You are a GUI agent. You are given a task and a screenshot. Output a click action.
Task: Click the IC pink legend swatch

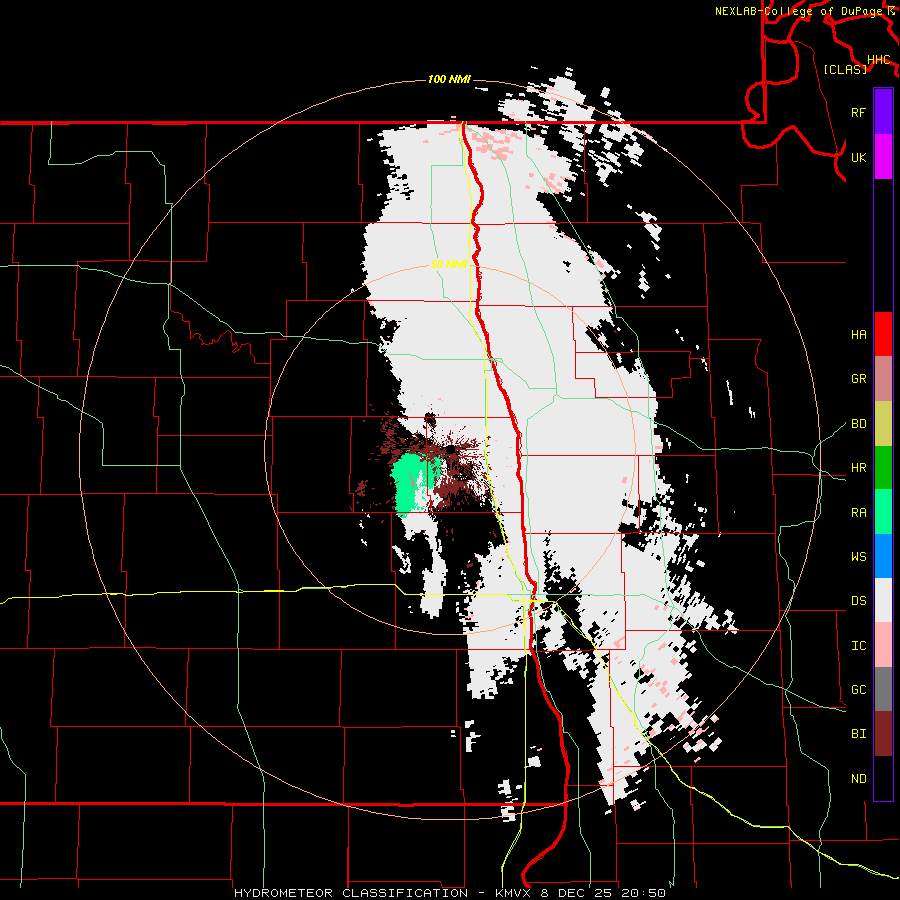click(883, 645)
